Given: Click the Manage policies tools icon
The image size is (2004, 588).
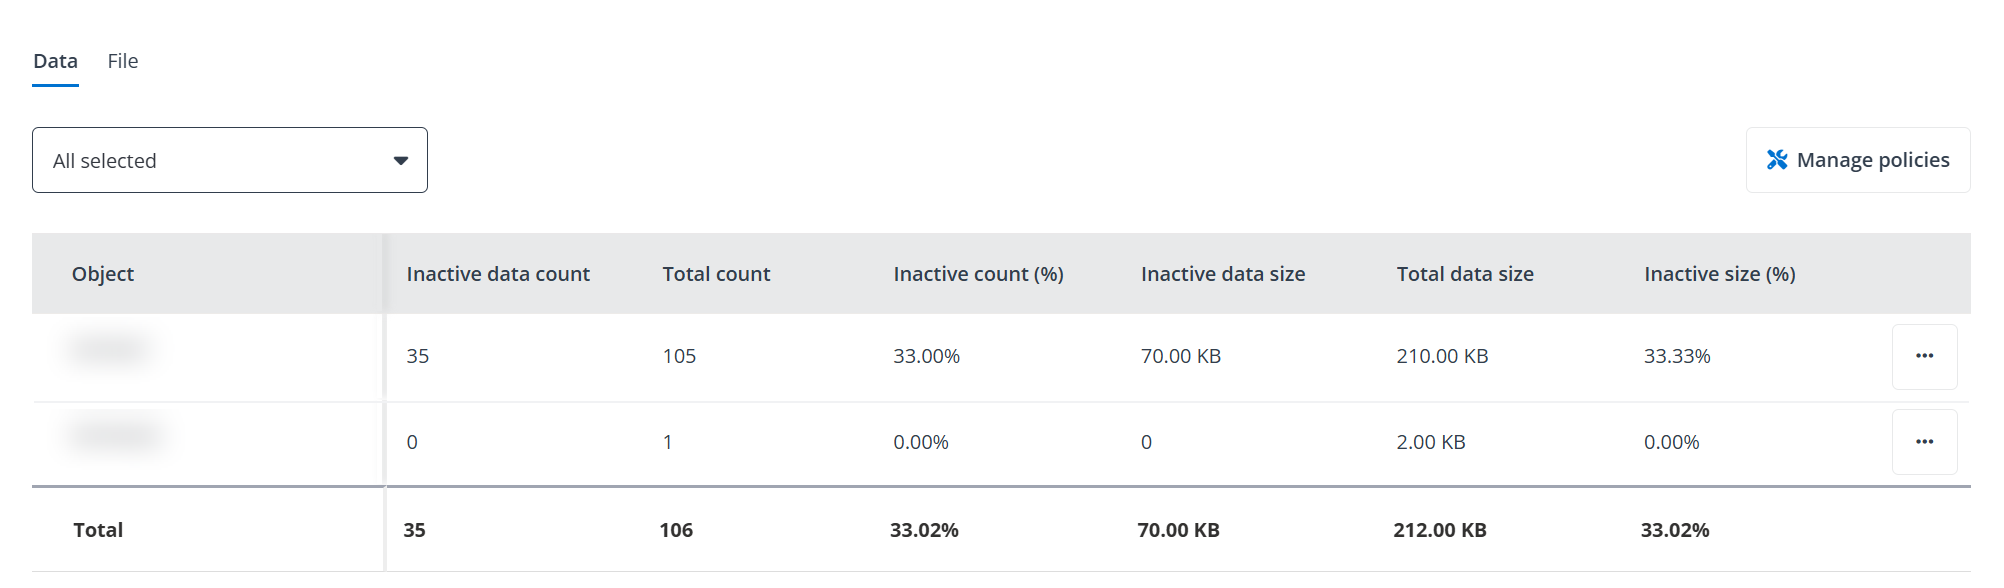Looking at the screenshot, I should (1777, 160).
